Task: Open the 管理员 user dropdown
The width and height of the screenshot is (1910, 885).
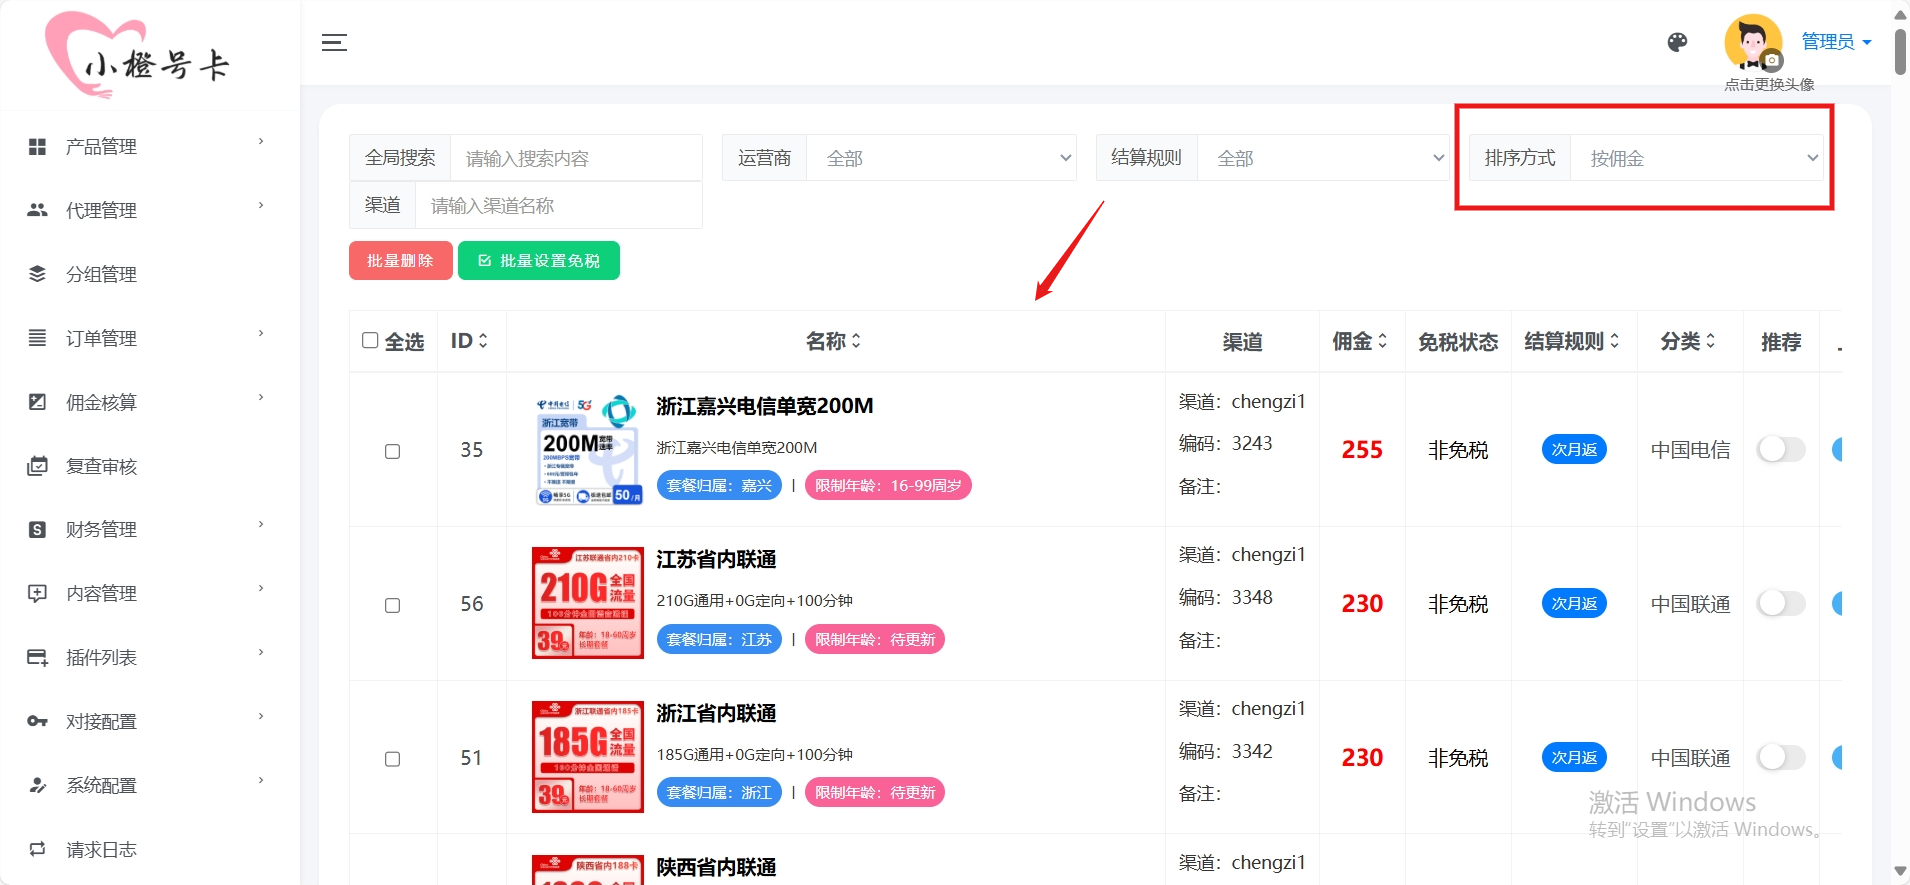Action: coord(1836,41)
